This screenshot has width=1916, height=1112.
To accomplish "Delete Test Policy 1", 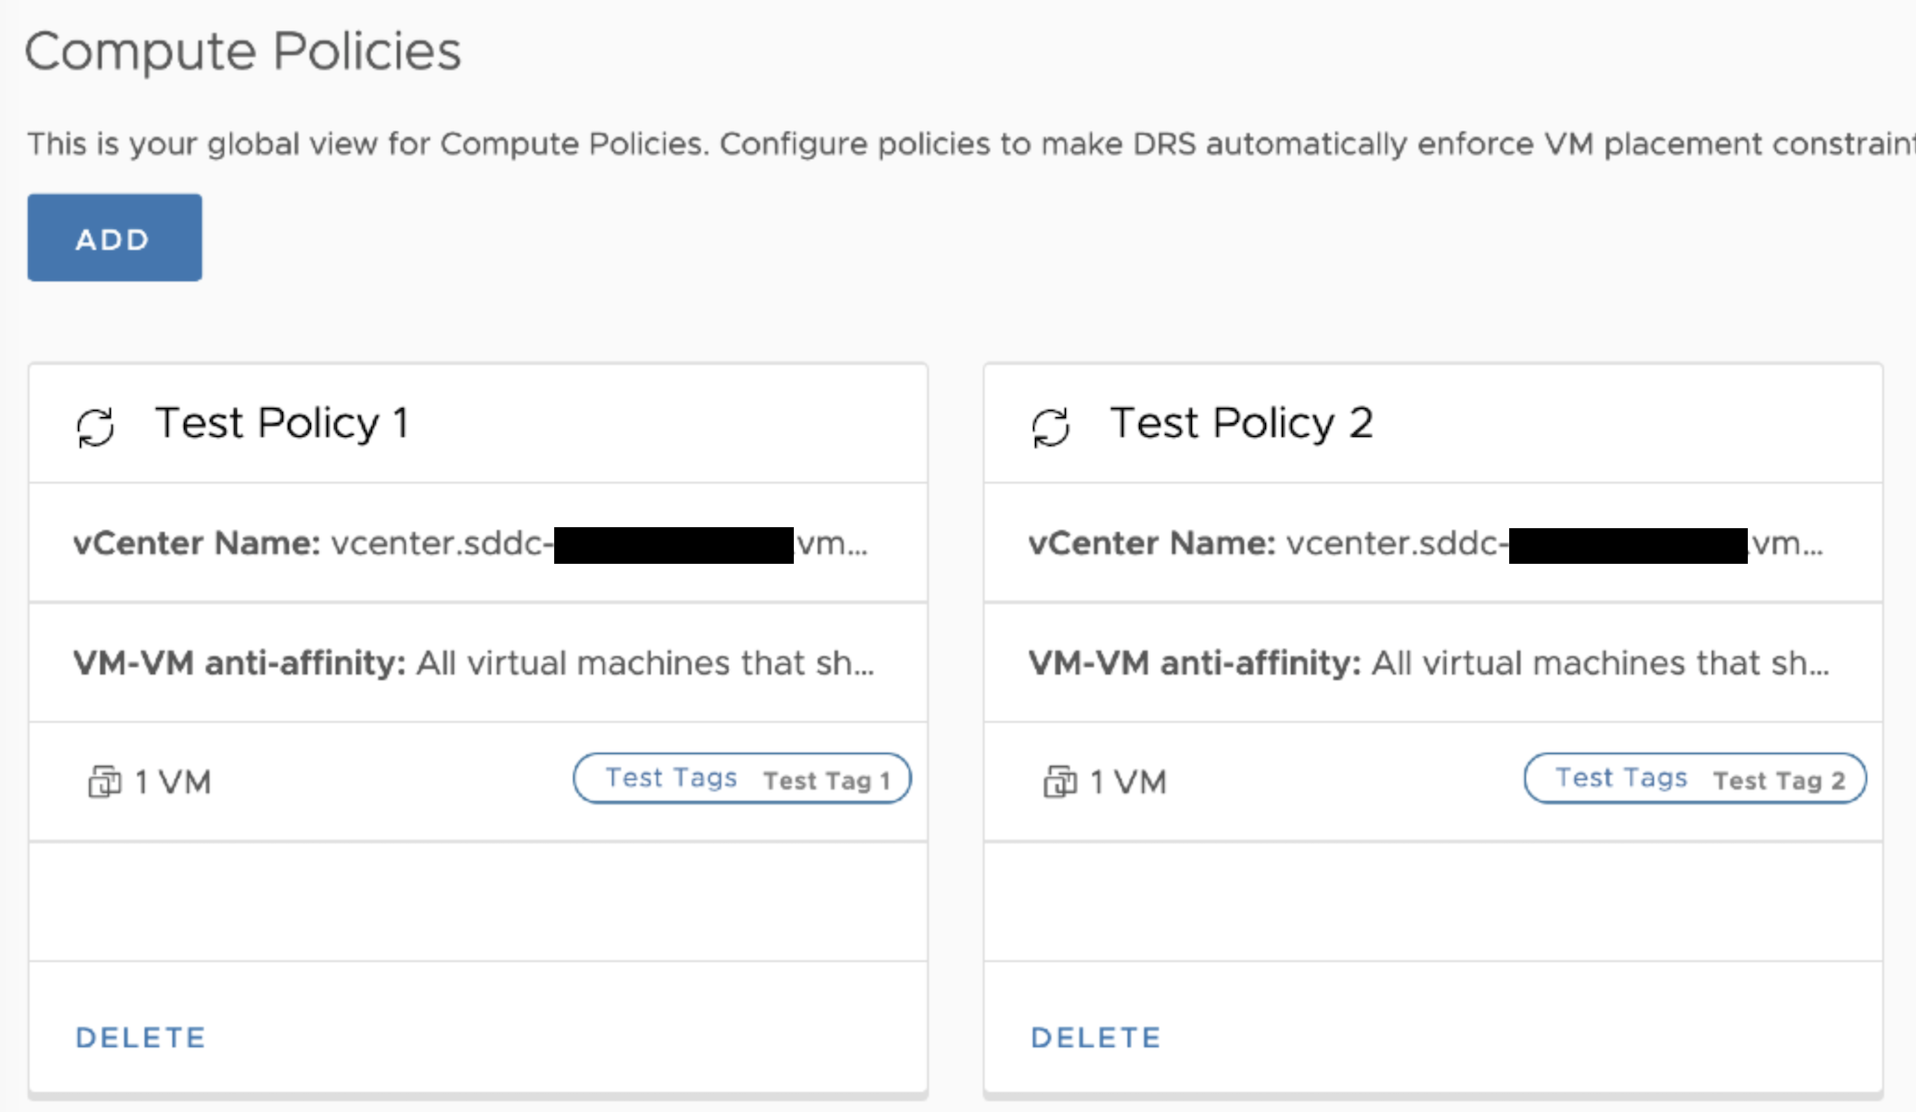I will pyautogui.click(x=140, y=1037).
